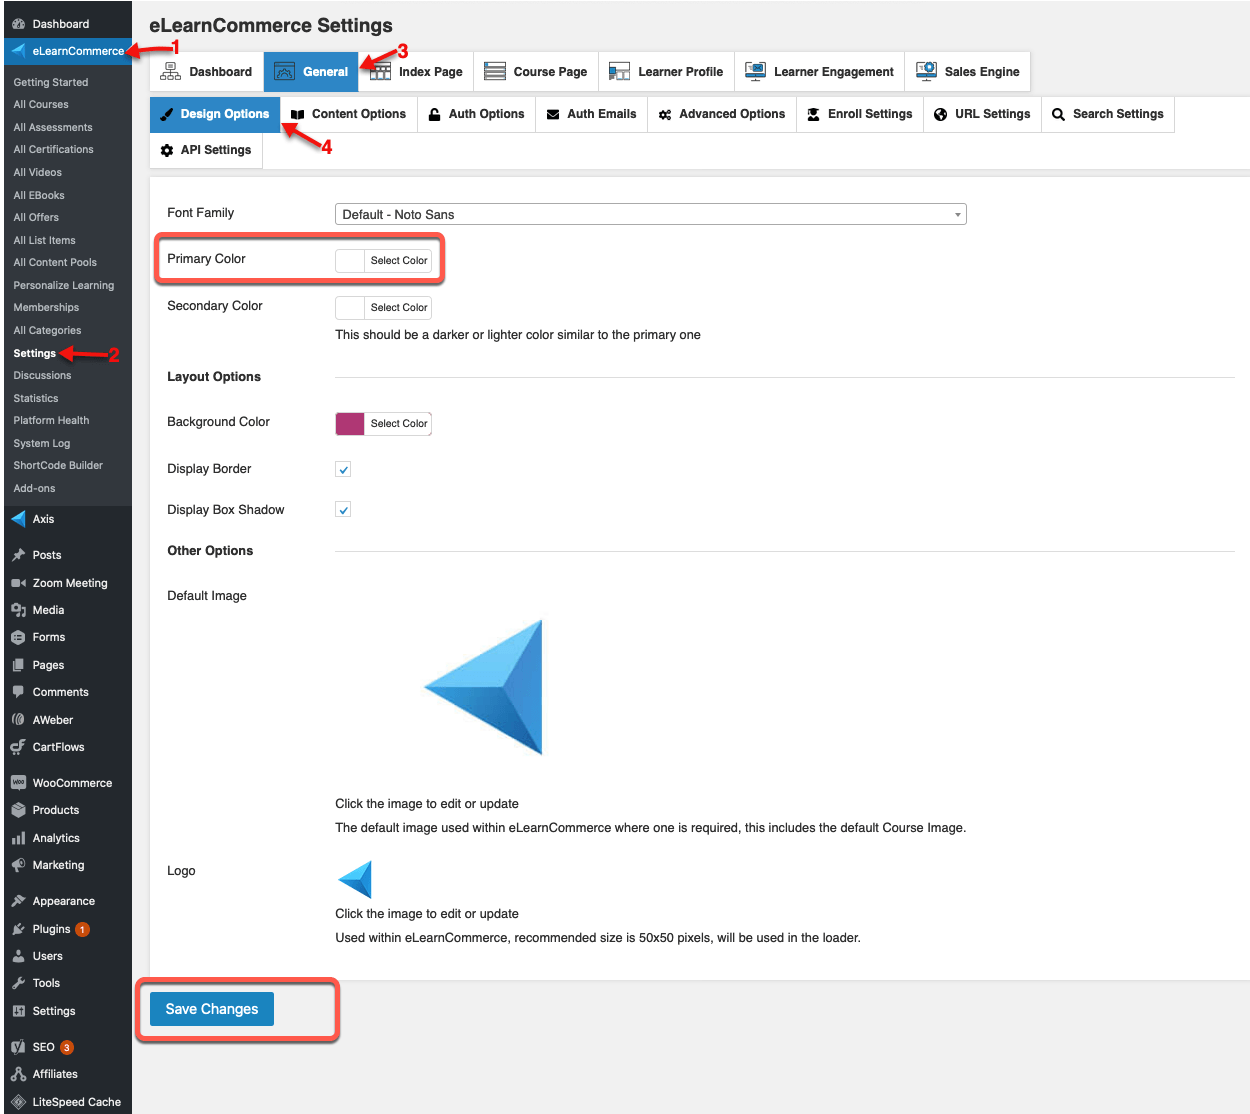Open the eLearnCommerce Dashboard tab
The height and width of the screenshot is (1114, 1250).
point(207,72)
